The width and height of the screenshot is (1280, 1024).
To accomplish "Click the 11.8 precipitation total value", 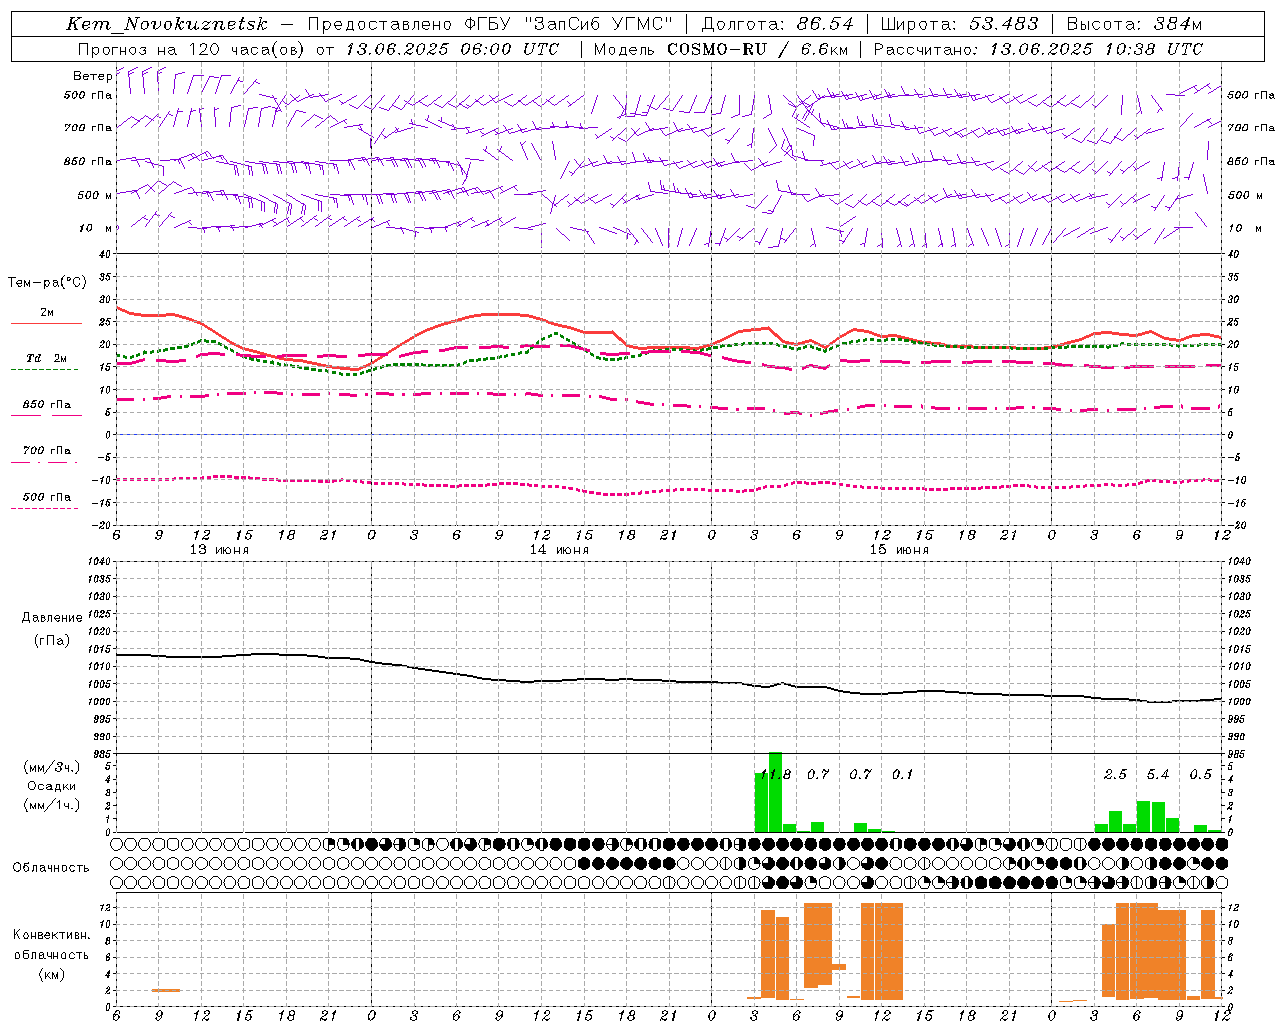I will pos(776,775).
